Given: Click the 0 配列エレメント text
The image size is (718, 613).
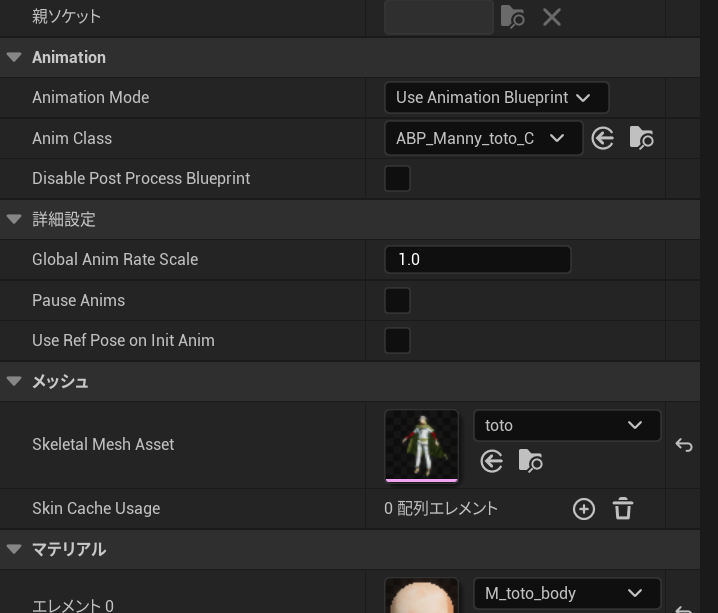Looking at the screenshot, I should [x=441, y=509].
